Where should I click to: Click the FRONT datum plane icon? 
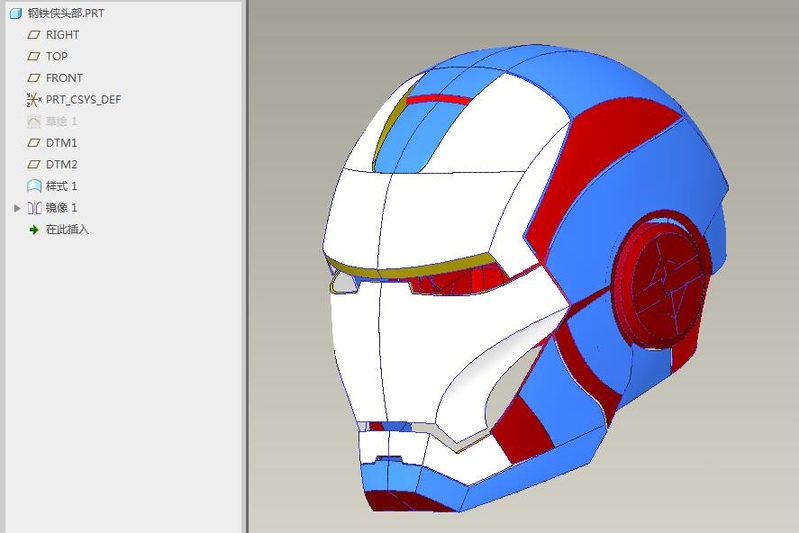(x=34, y=78)
